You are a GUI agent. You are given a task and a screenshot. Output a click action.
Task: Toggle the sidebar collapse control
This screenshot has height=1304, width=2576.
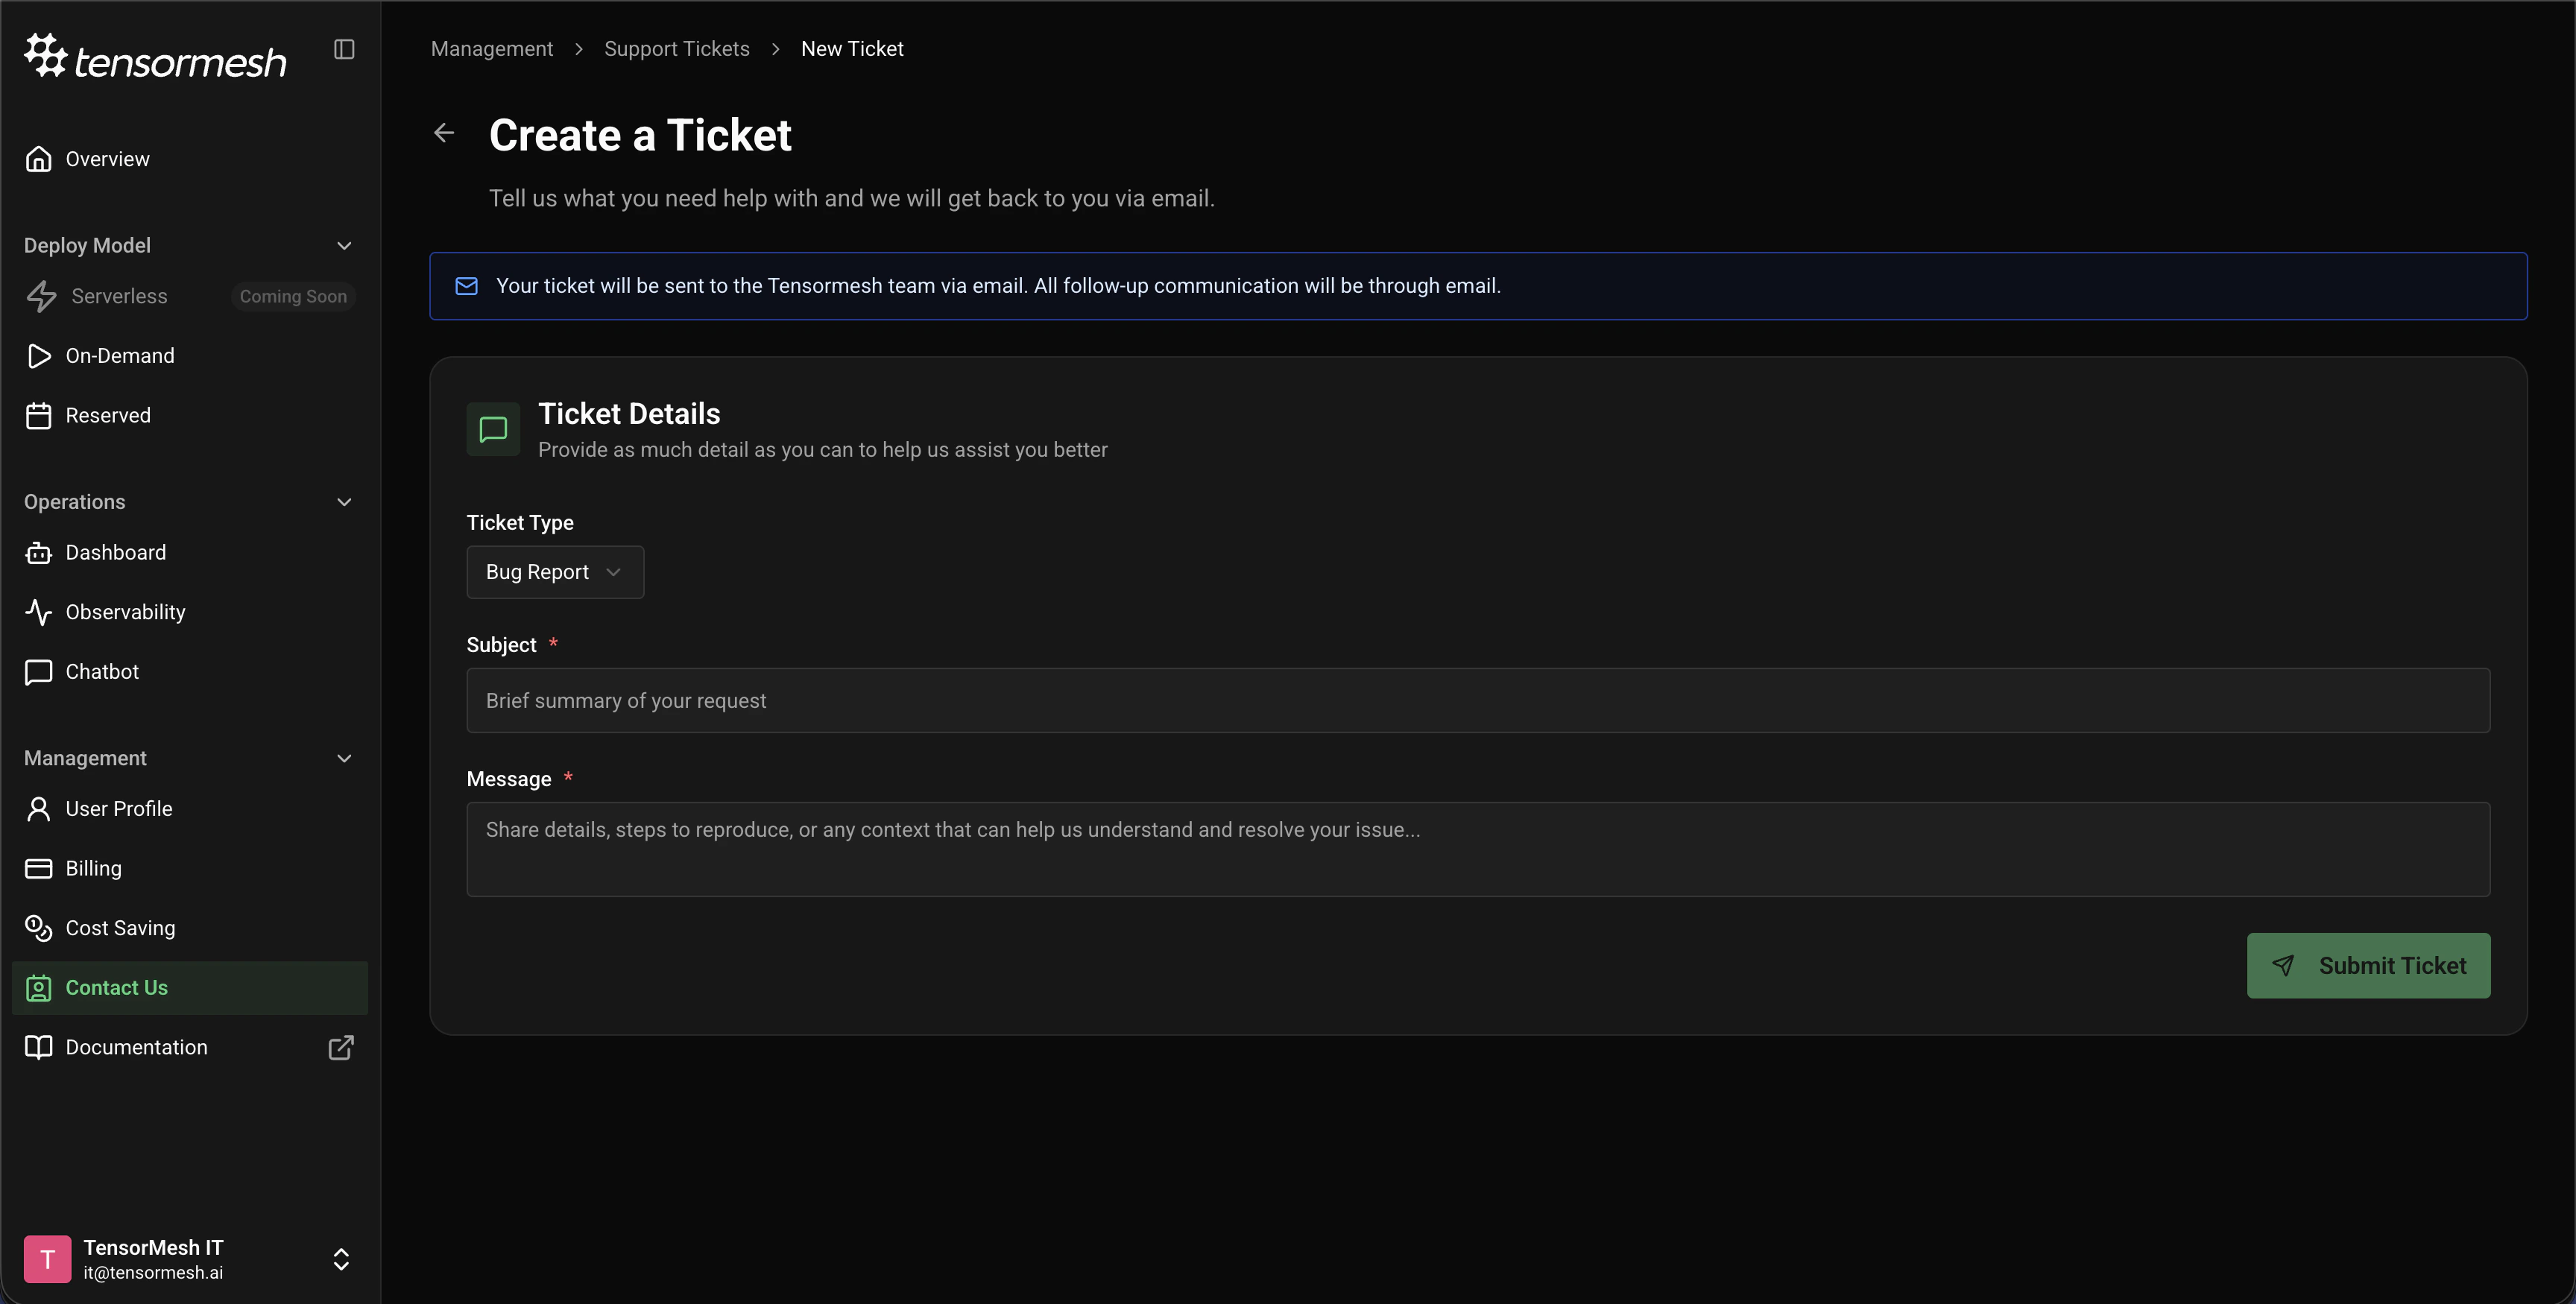point(344,48)
